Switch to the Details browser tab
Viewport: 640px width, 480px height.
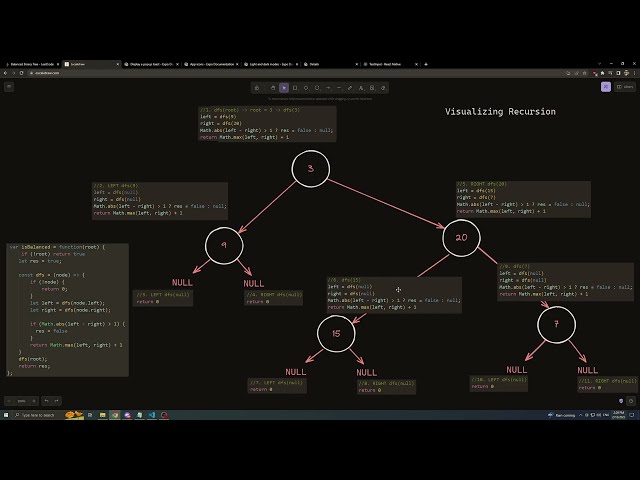pos(331,64)
